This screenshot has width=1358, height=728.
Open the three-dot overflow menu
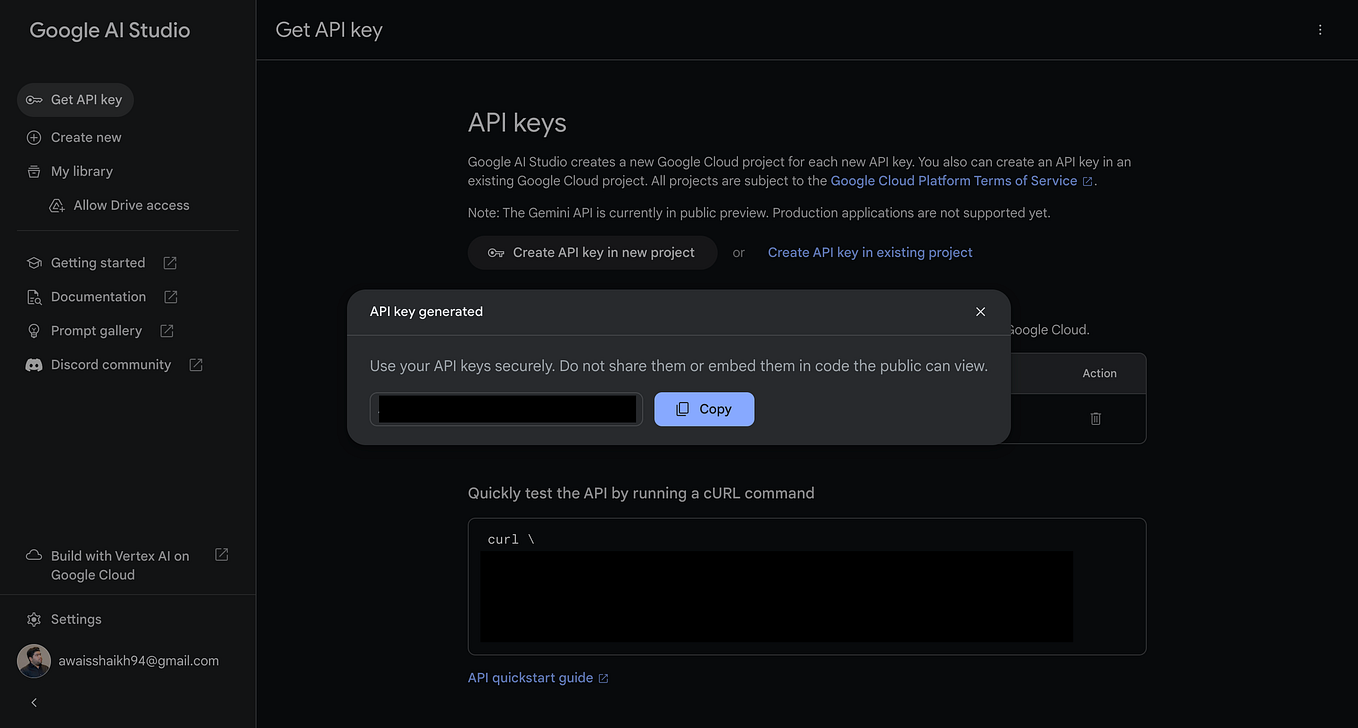[1320, 29]
